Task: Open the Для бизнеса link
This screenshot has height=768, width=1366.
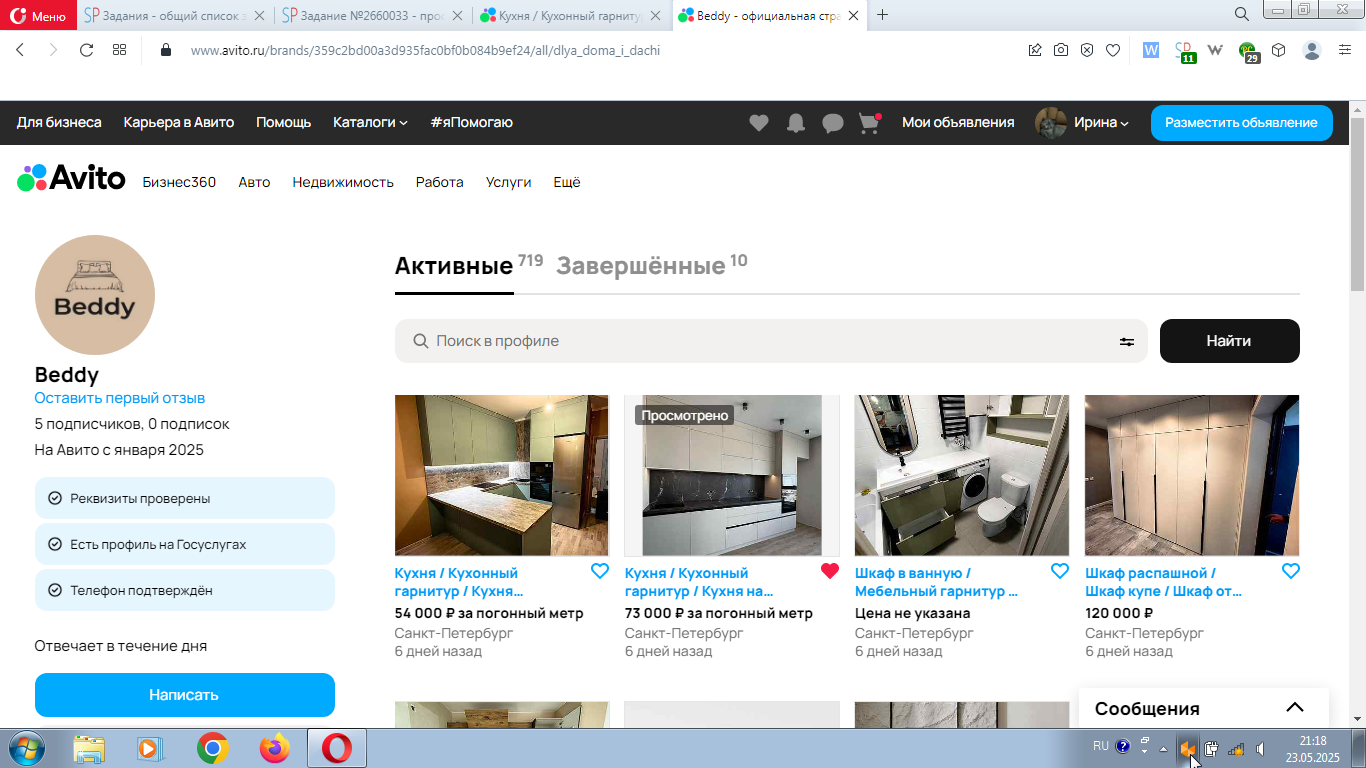Action: tap(59, 123)
